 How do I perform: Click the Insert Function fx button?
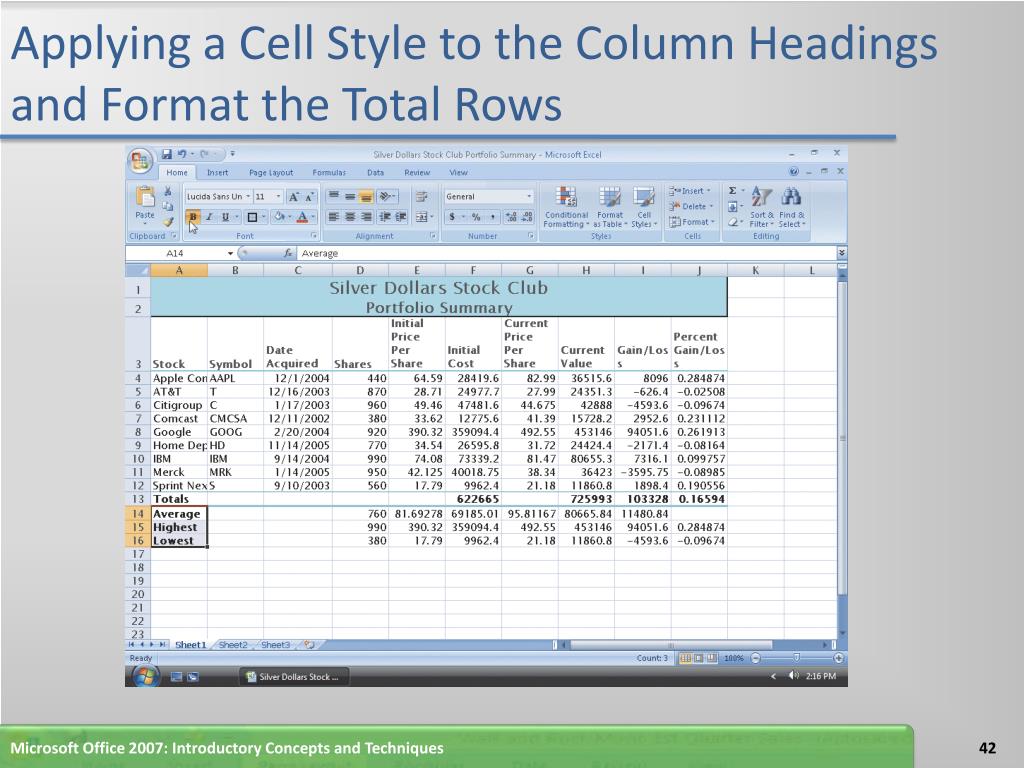click(288, 253)
